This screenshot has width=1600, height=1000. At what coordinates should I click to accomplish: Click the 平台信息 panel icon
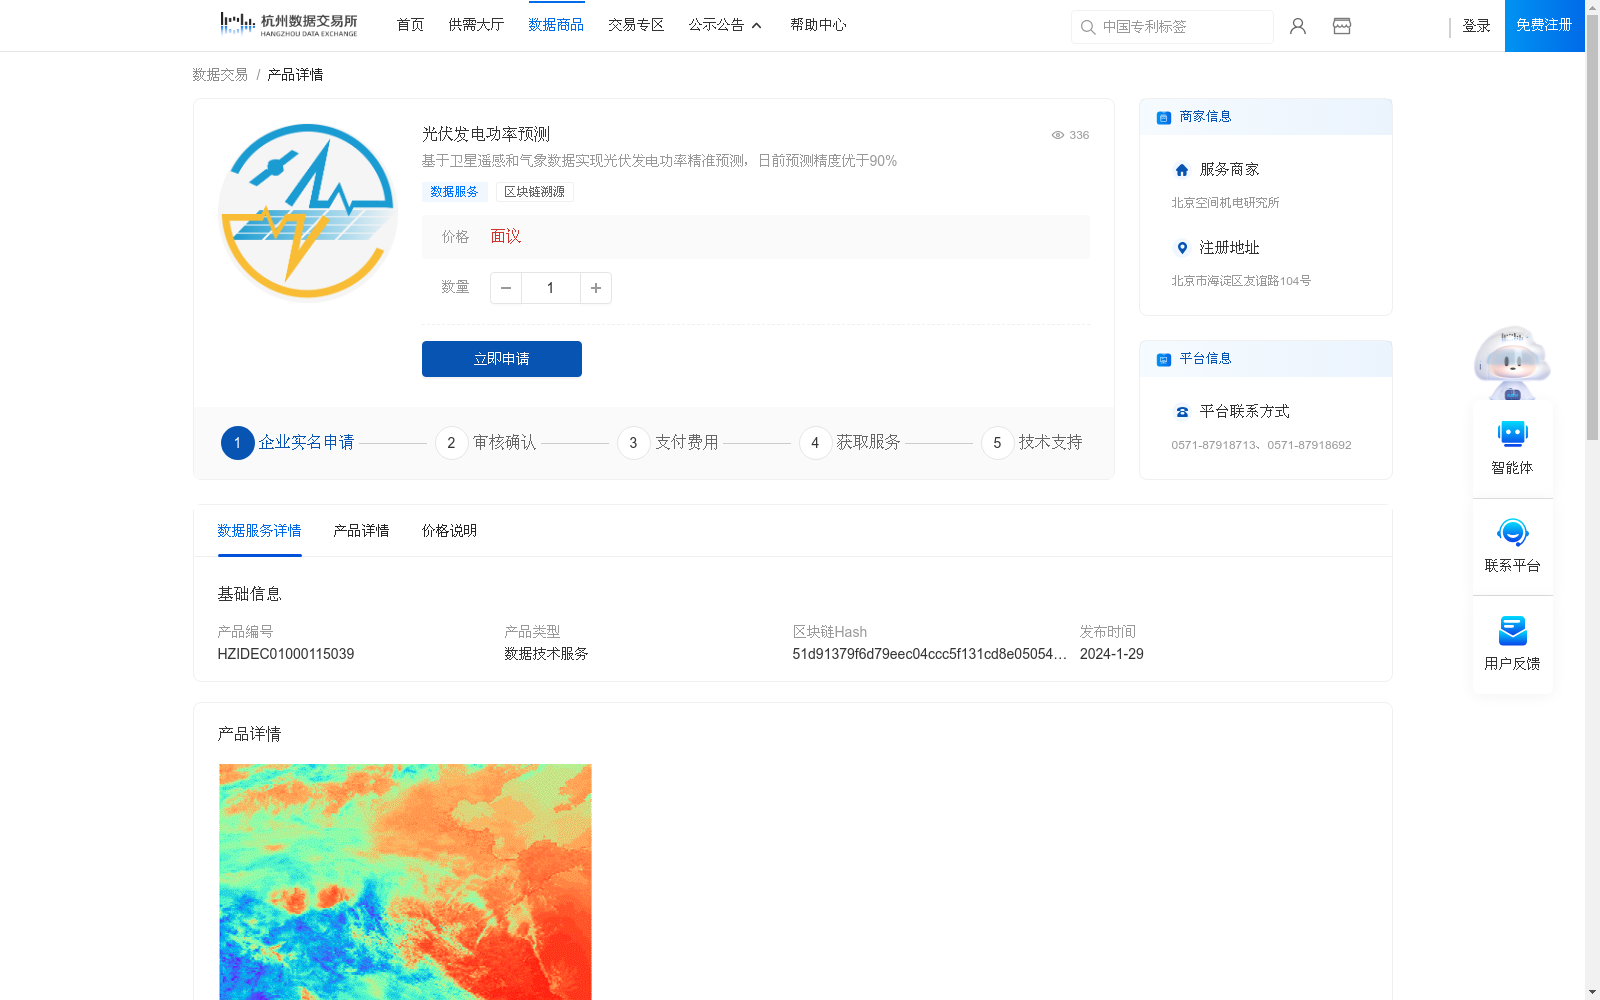coord(1164,359)
